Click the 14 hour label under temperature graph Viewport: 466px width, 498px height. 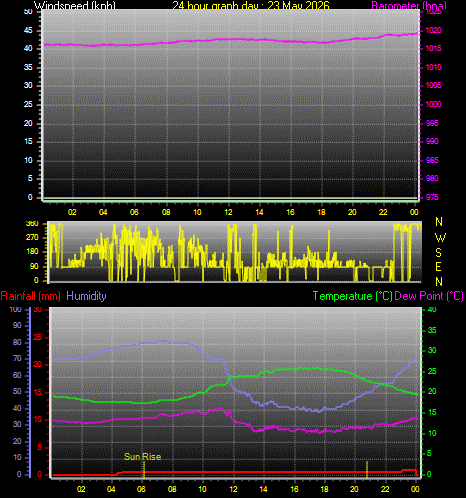pos(263,489)
